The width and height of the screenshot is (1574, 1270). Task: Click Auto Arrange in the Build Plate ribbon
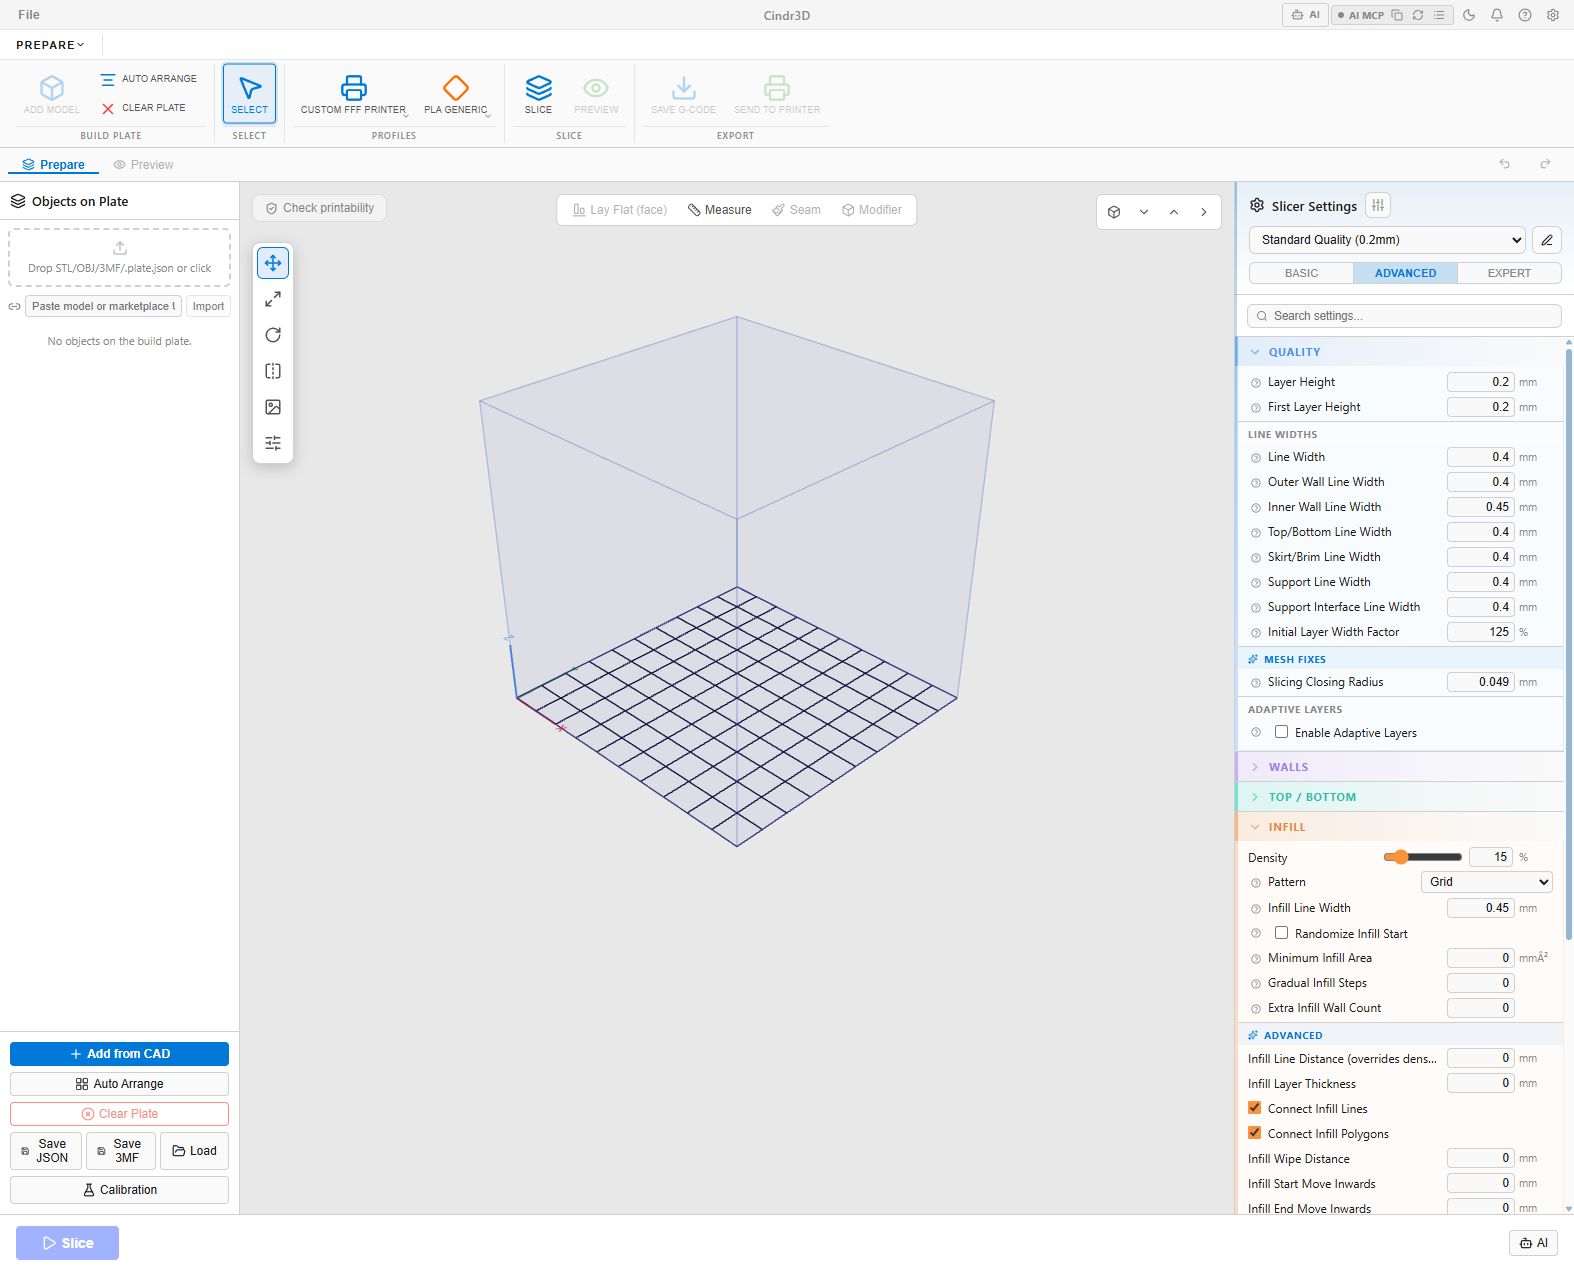click(x=149, y=79)
